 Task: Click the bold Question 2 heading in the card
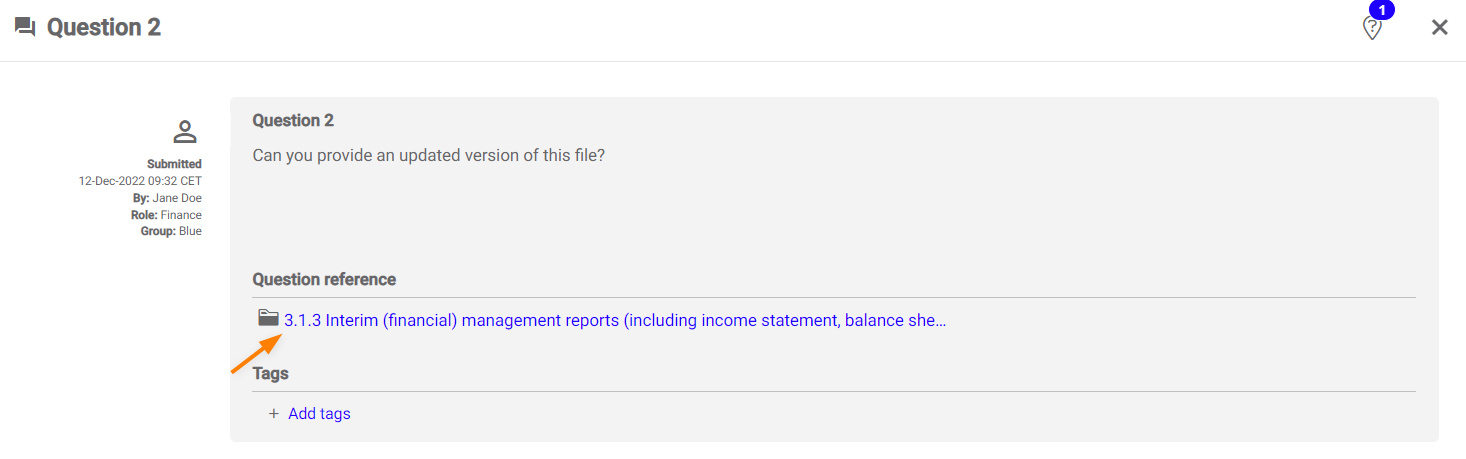293,121
